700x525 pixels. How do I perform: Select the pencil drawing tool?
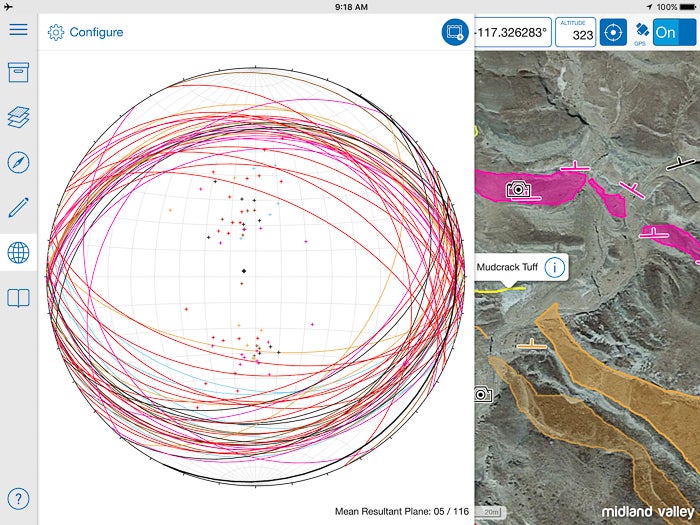tap(18, 208)
